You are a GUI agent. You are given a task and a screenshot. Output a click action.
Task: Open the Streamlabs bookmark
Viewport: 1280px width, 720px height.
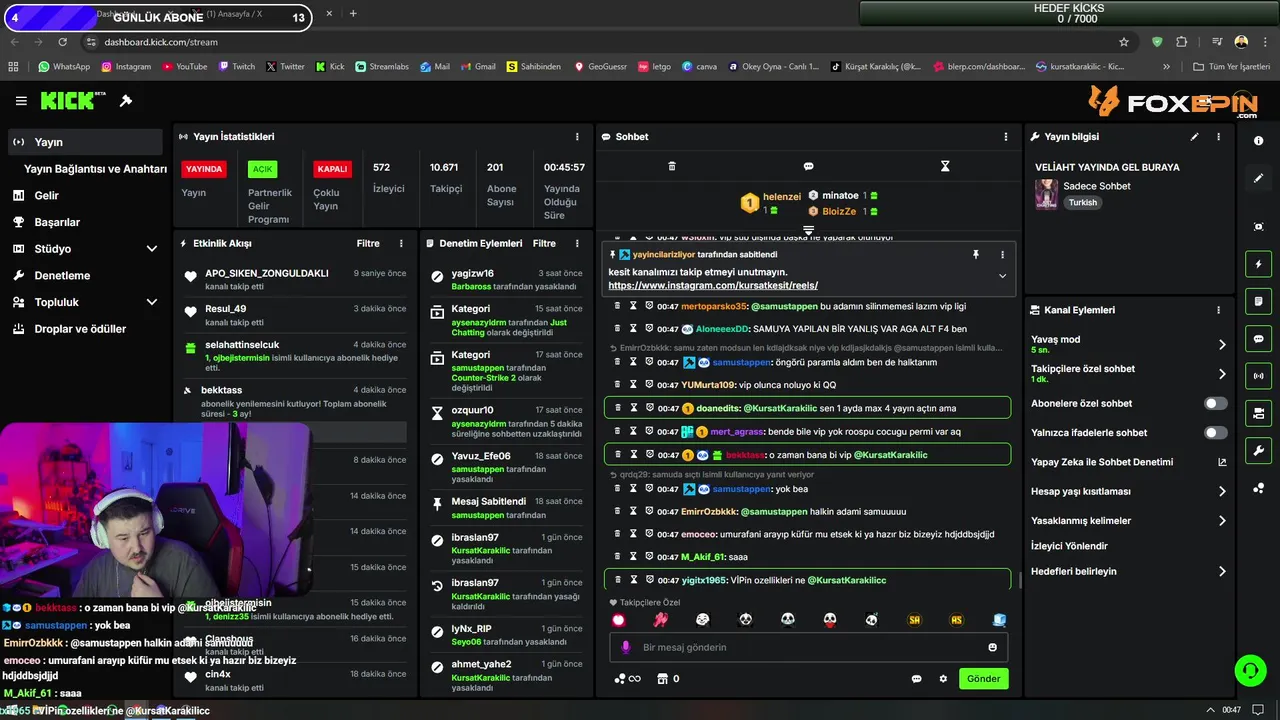coord(381,67)
